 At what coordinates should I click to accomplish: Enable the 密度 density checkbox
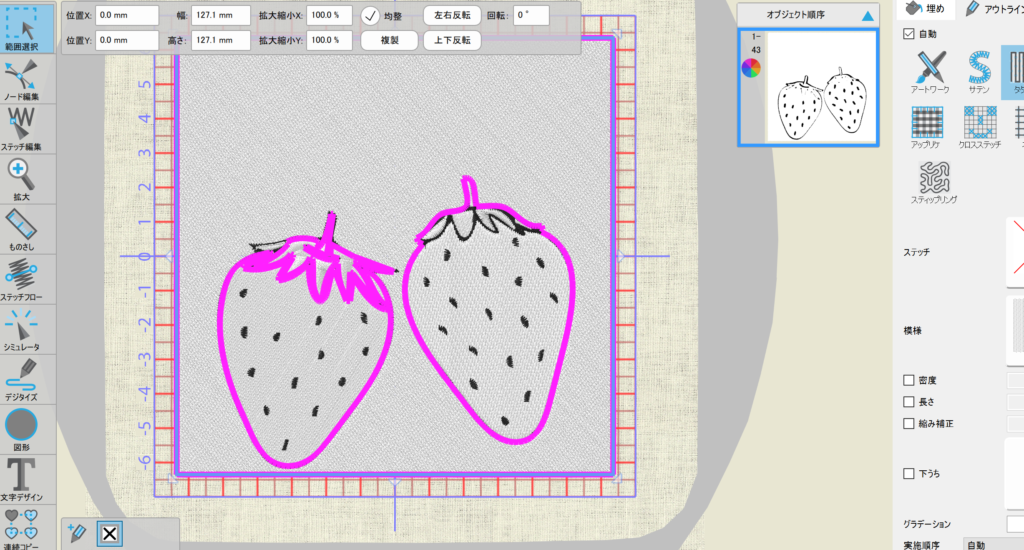click(x=908, y=380)
